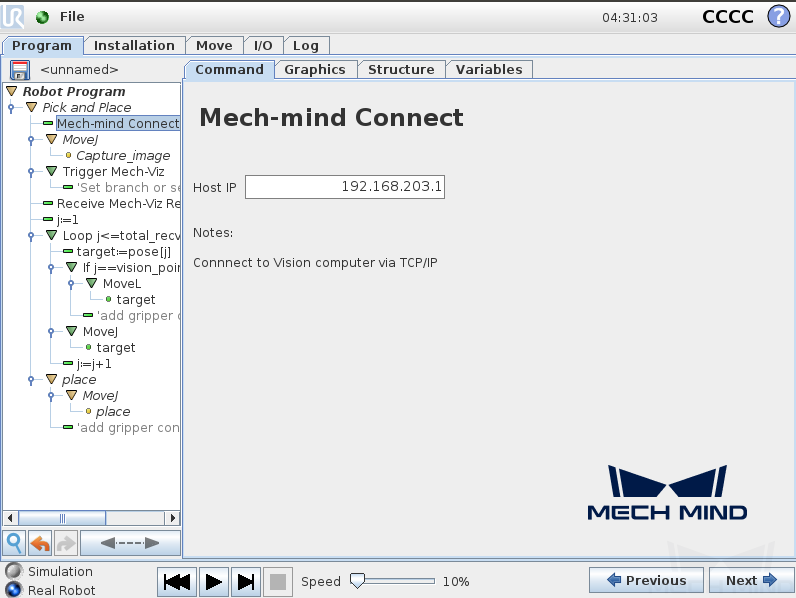Switch to the Graphics subtab
Viewport: 796px width, 598px height.
tap(315, 70)
